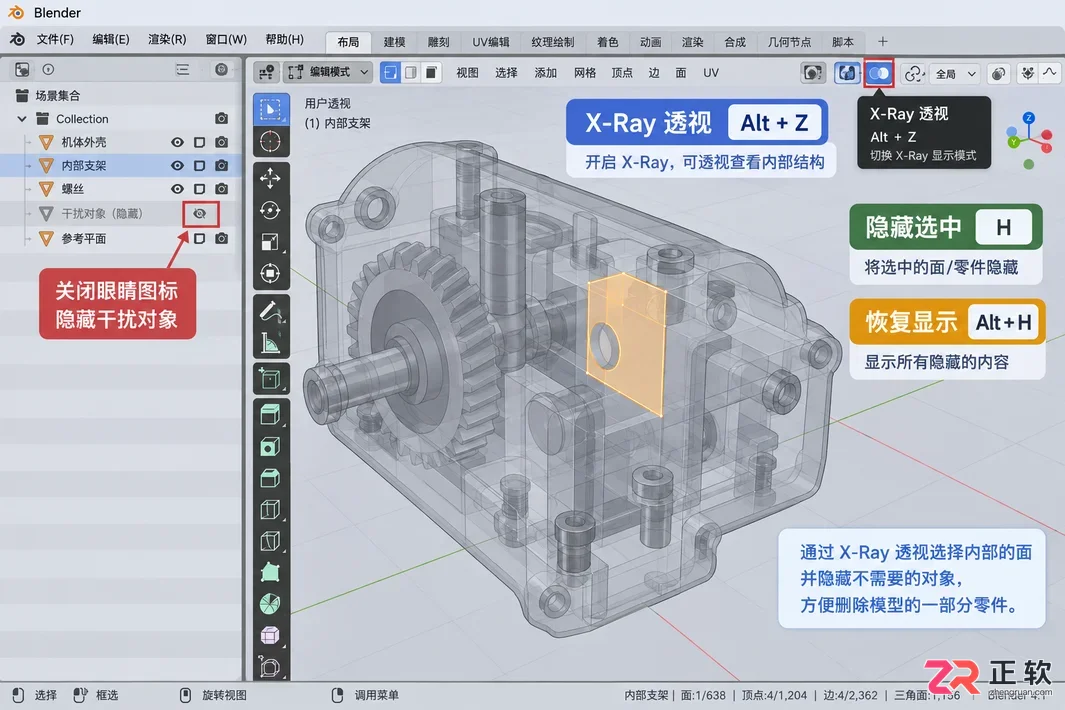Toggle render camera icon for 螺丝
Screen dimensions: 1065x710
[221, 189]
